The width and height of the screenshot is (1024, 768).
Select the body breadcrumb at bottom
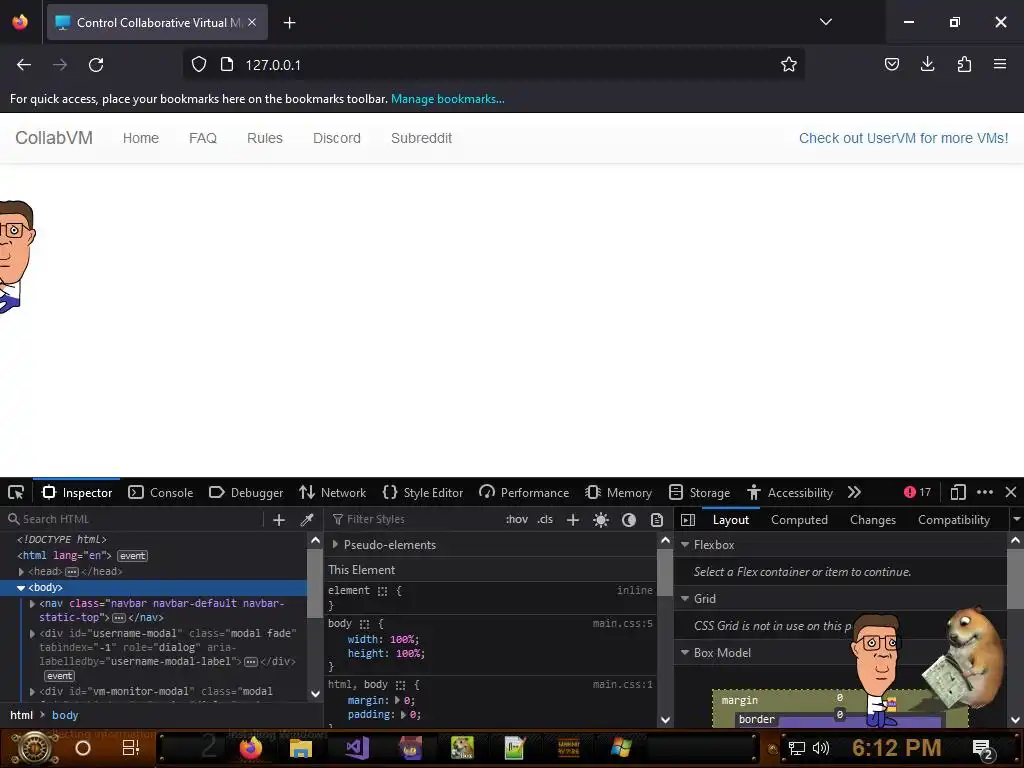pyautogui.click(x=65, y=715)
